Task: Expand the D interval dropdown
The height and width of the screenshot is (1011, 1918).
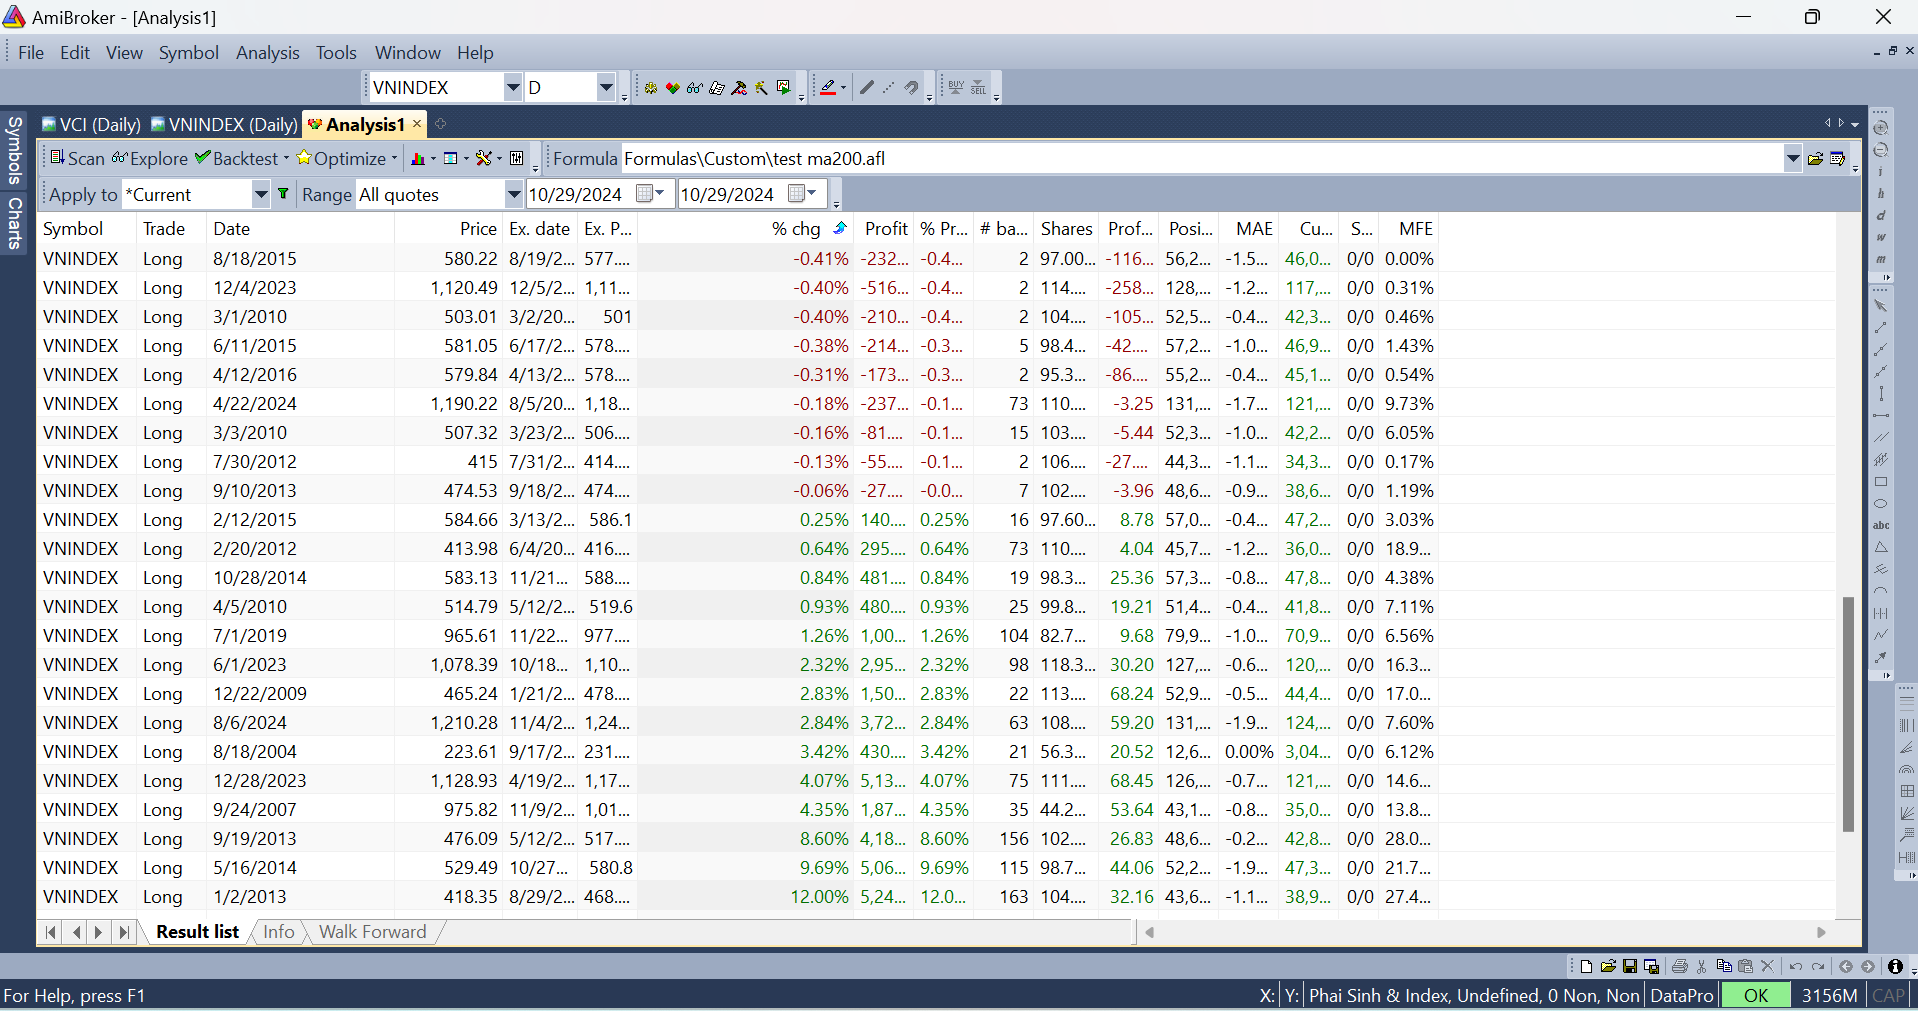Action: (605, 88)
